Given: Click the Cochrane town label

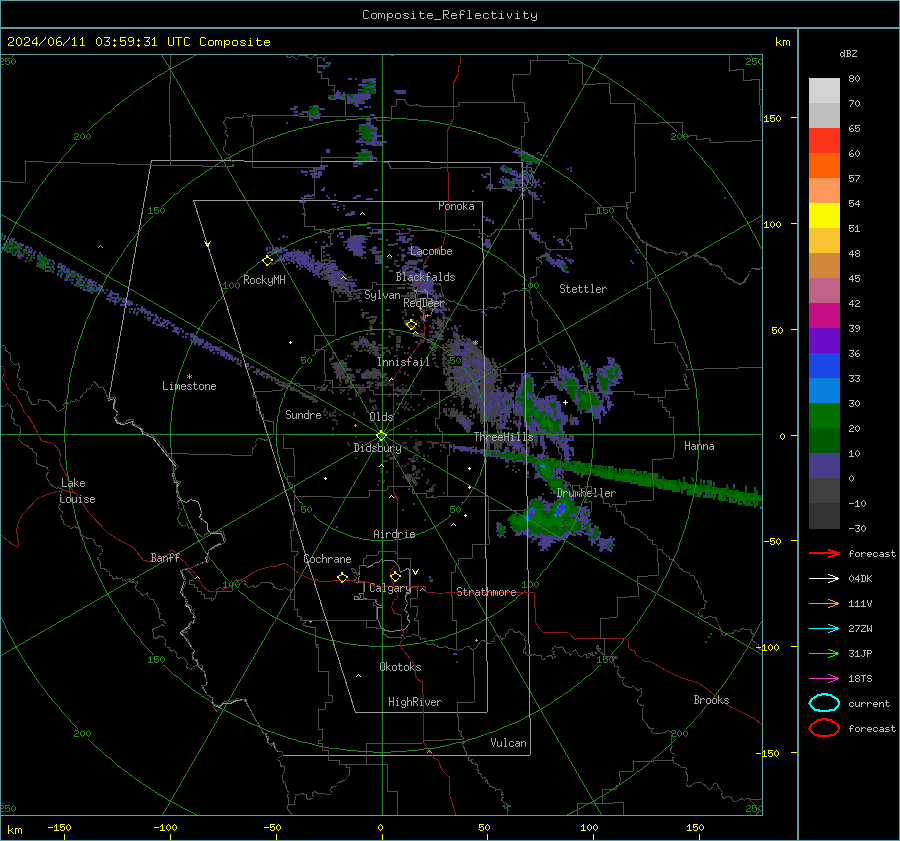Looking at the screenshot, I should pos(327,559).
